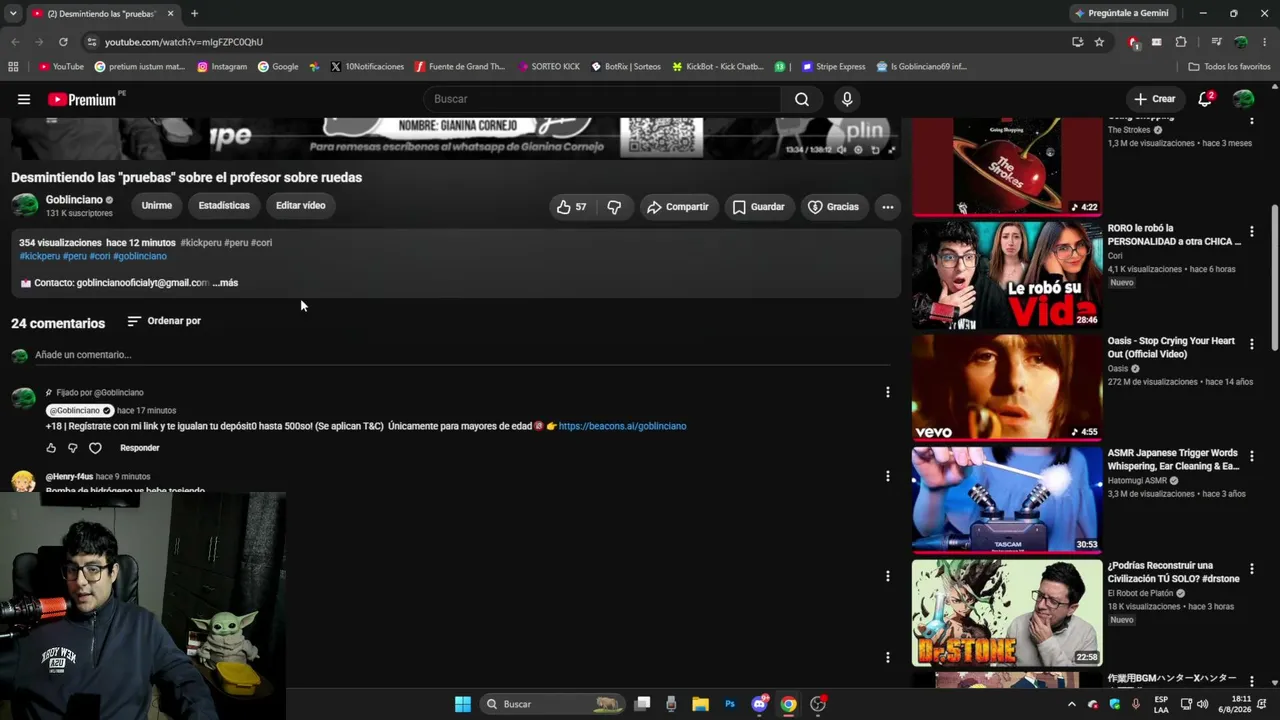Viewport: 1280px width, 720px height.
Task: Click the YouTube search box
Action: click(603, 99)
